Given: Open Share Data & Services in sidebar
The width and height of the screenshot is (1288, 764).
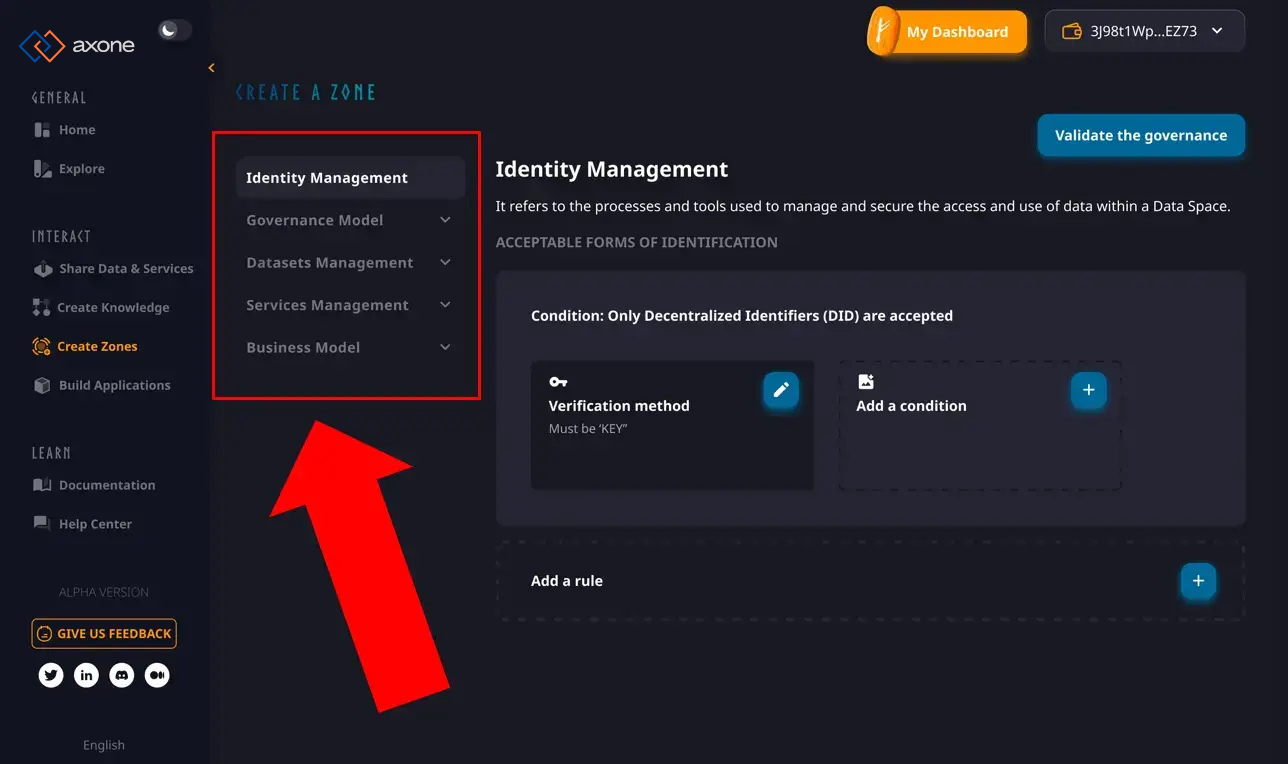Looking at the screenshot, I should 125,269.
